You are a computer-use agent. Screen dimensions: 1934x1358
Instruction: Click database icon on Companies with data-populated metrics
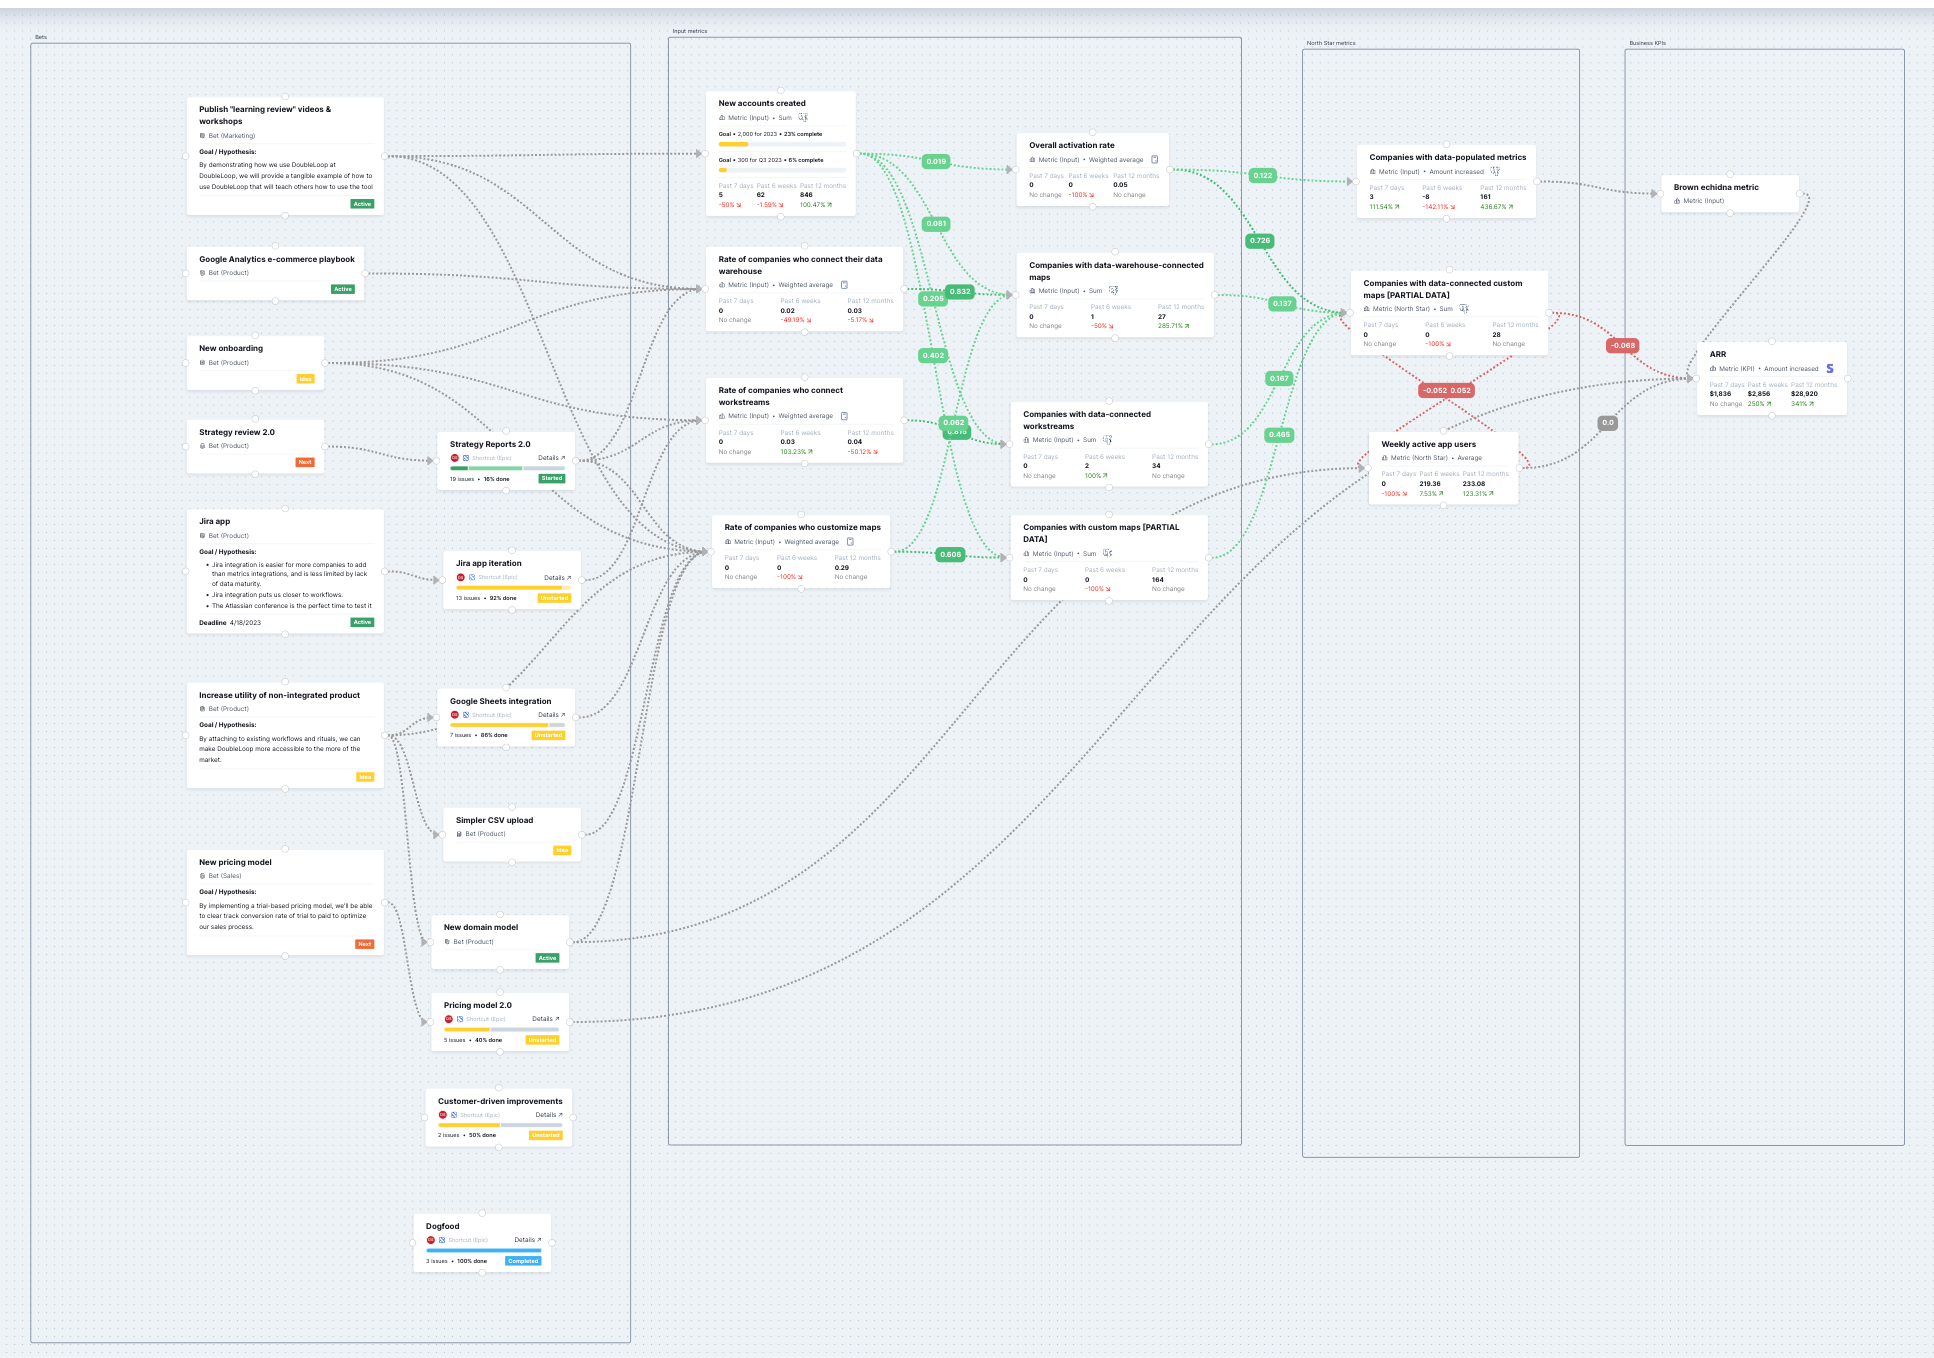coord(1495,172)
